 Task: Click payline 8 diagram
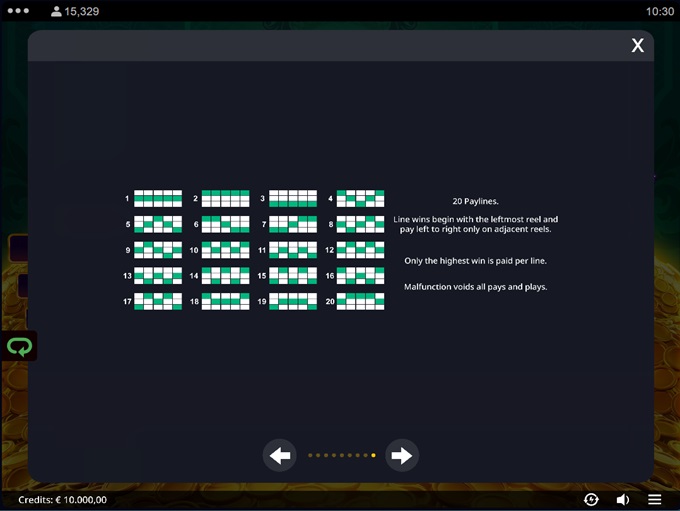coord(360,224)
